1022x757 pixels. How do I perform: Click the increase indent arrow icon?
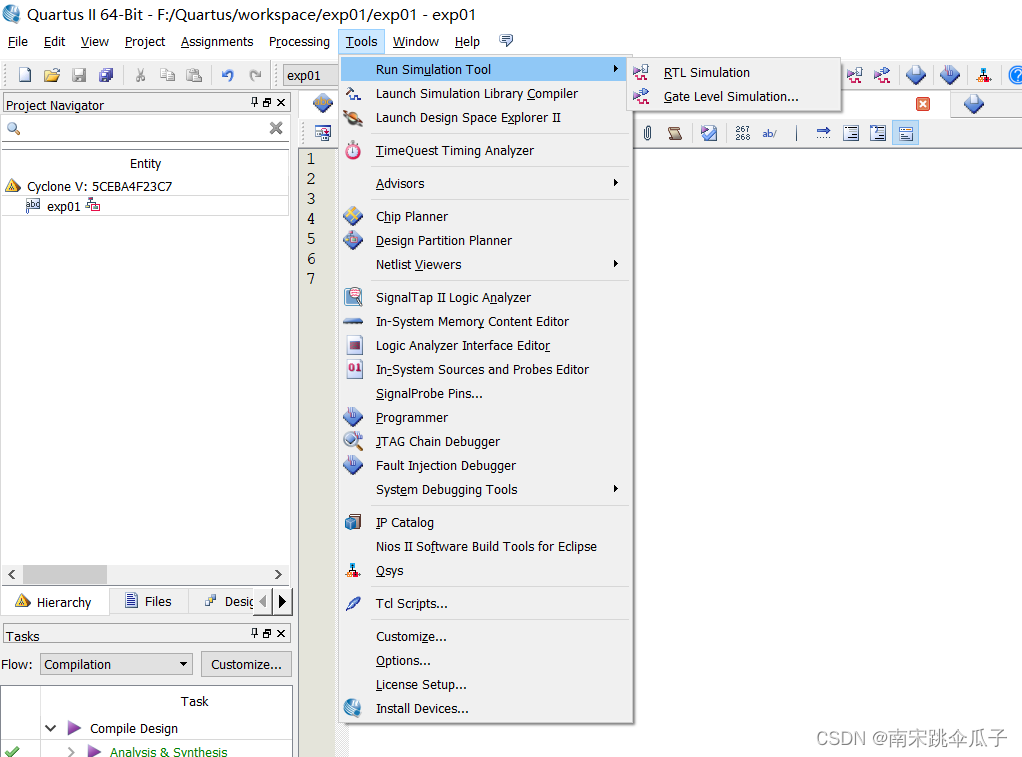823,133
